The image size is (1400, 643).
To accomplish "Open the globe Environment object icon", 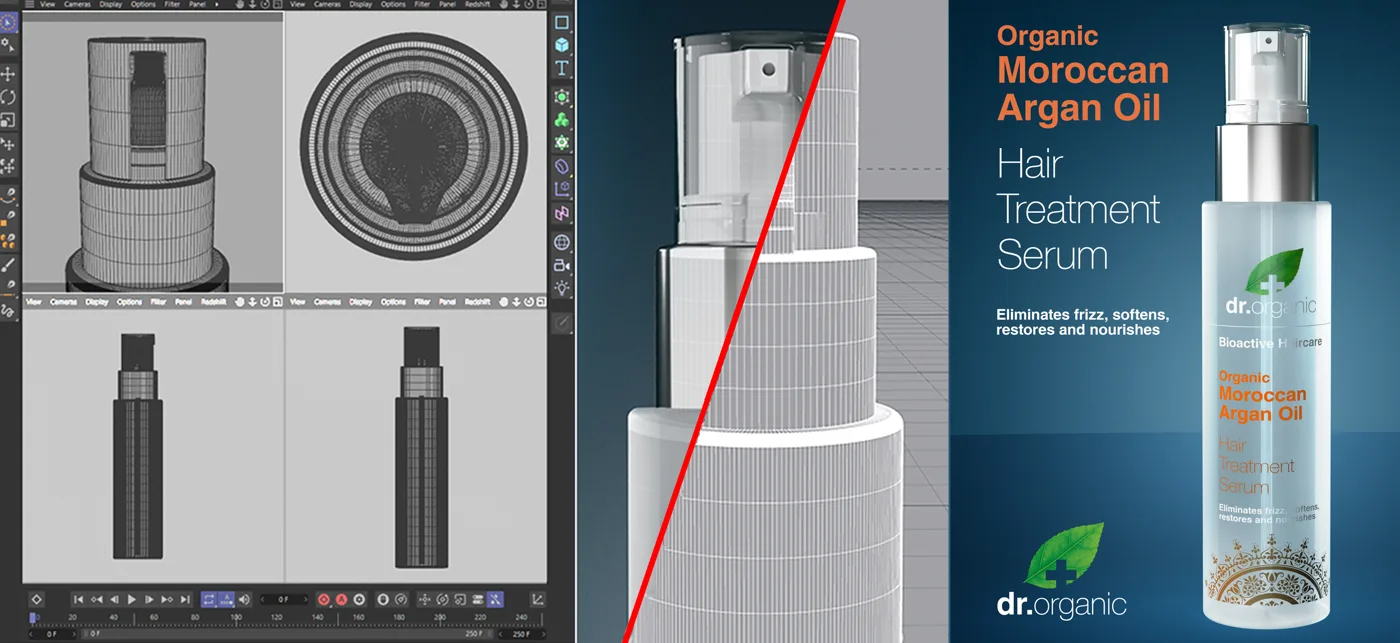I will point(562,242).
